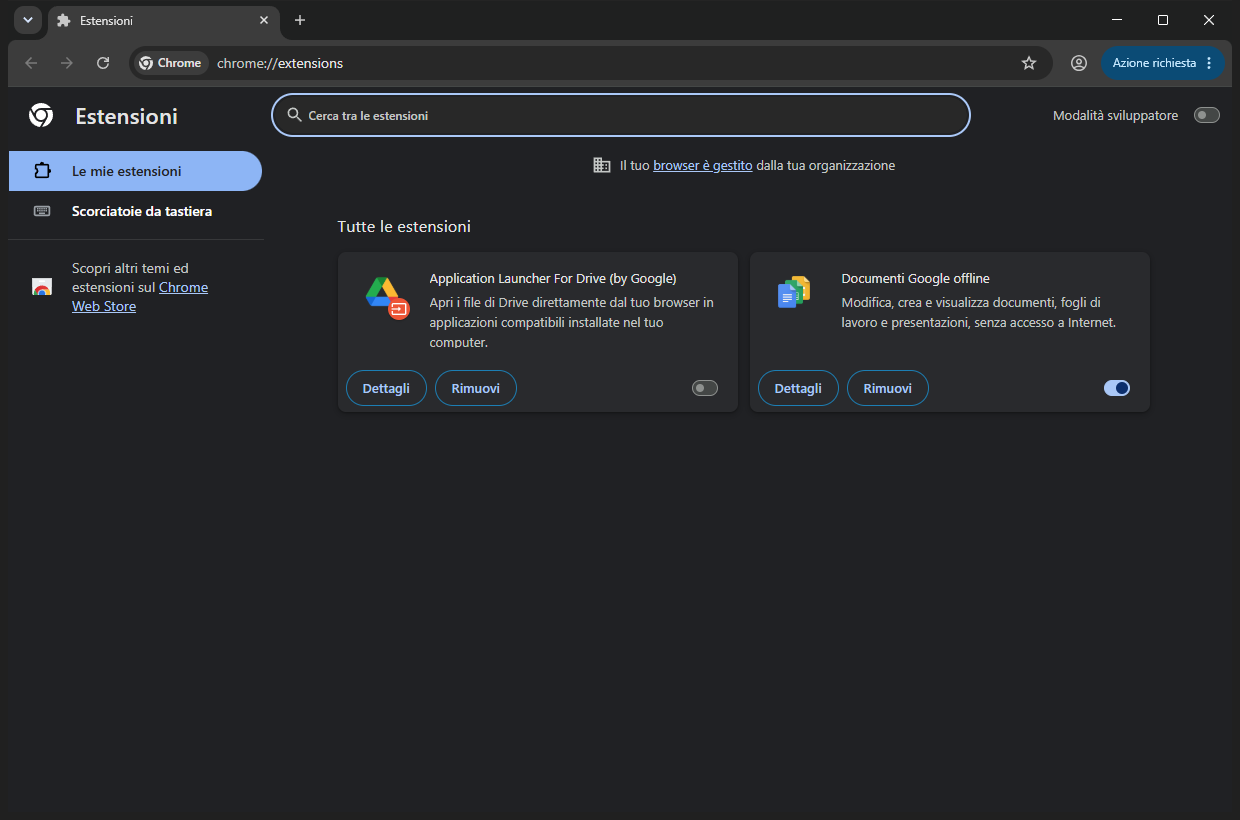The image size is (1240, 820).
Task: Click the Application Launcher For Drive title
Action: coord(553,278)
